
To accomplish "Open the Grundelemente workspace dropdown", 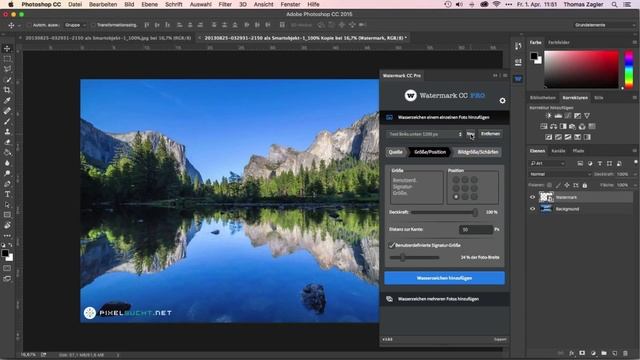I will [604, 25].
